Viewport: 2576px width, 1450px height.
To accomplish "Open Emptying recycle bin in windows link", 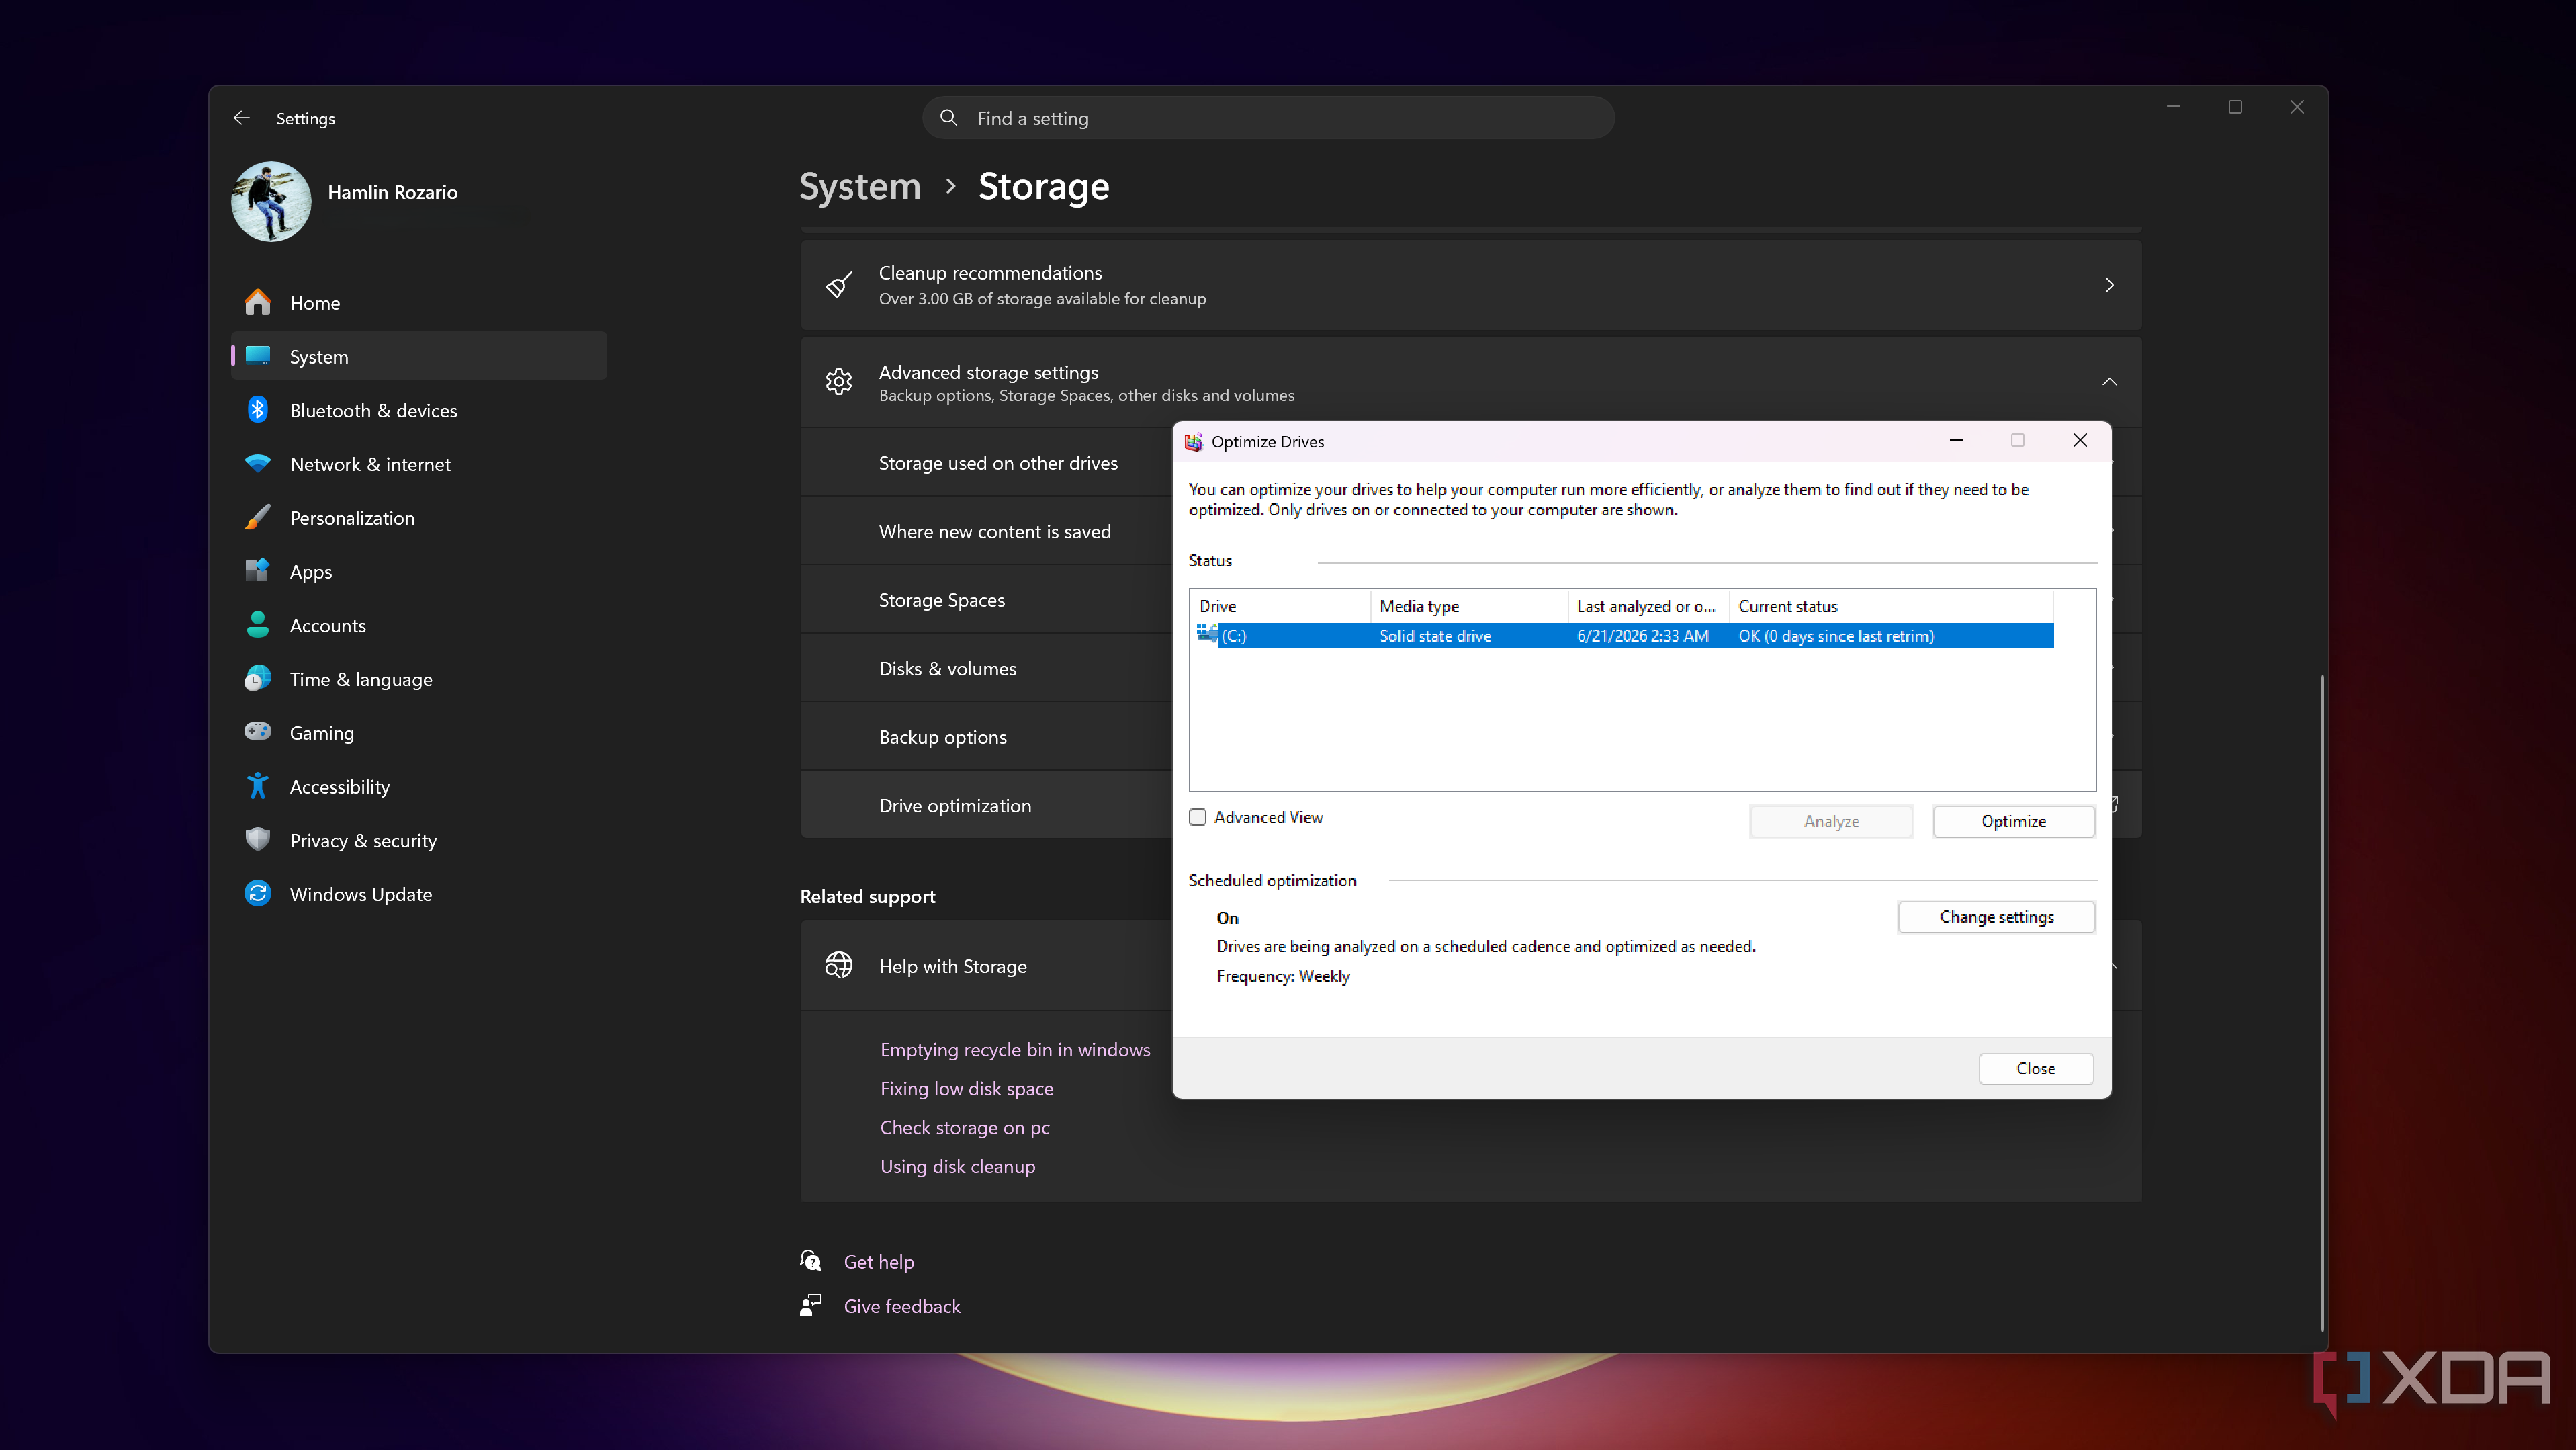I will point(1015,1049).
